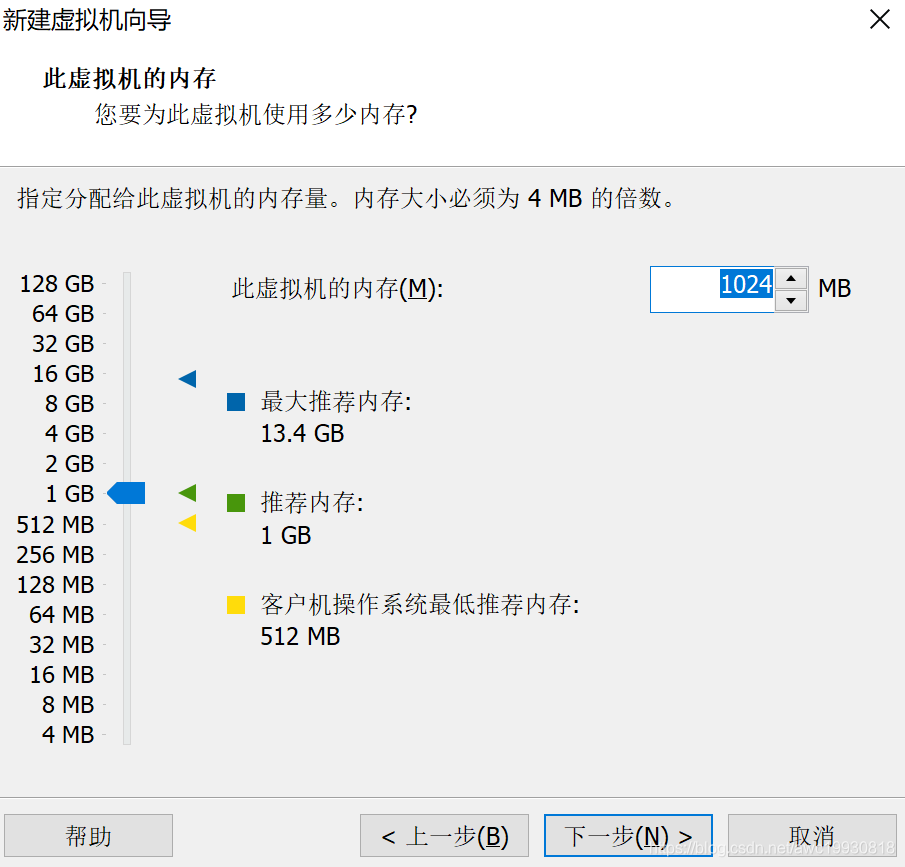This screenshot has width=905, height=867.
Task: Go back with 上一步(B) button
Action: coord(444,835)
